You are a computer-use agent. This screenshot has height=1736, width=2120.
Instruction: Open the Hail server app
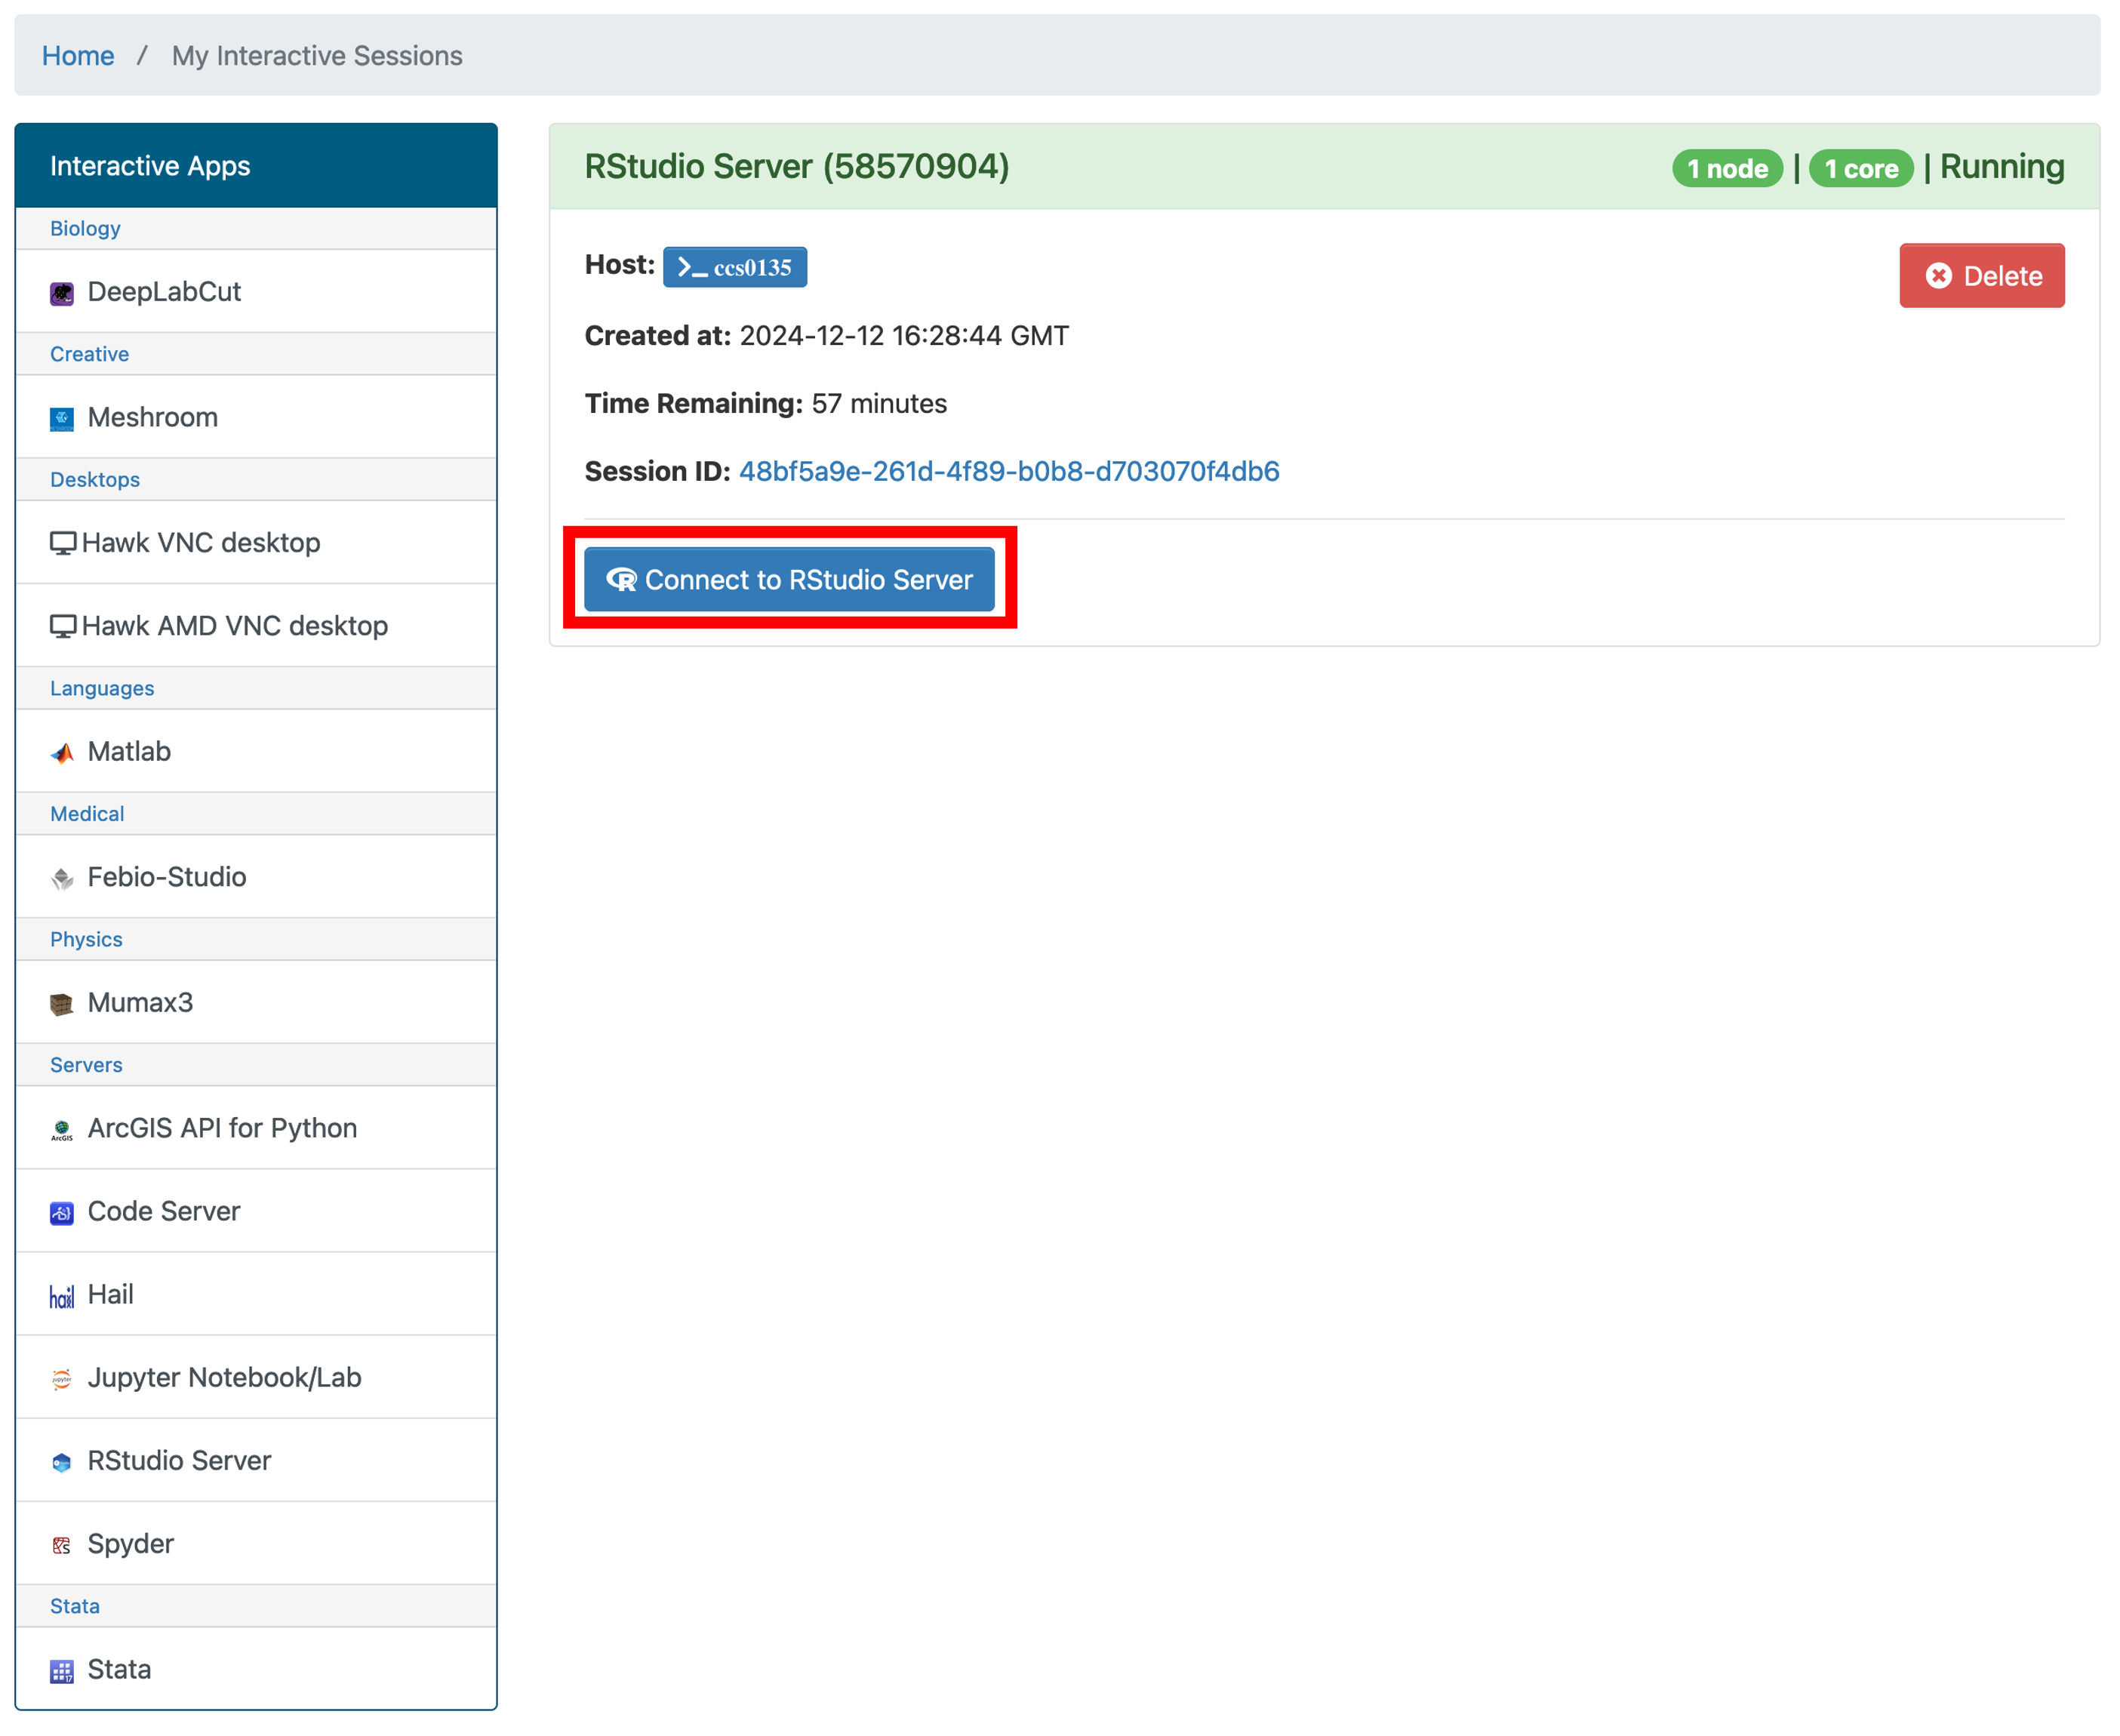tap(256, 1293)
